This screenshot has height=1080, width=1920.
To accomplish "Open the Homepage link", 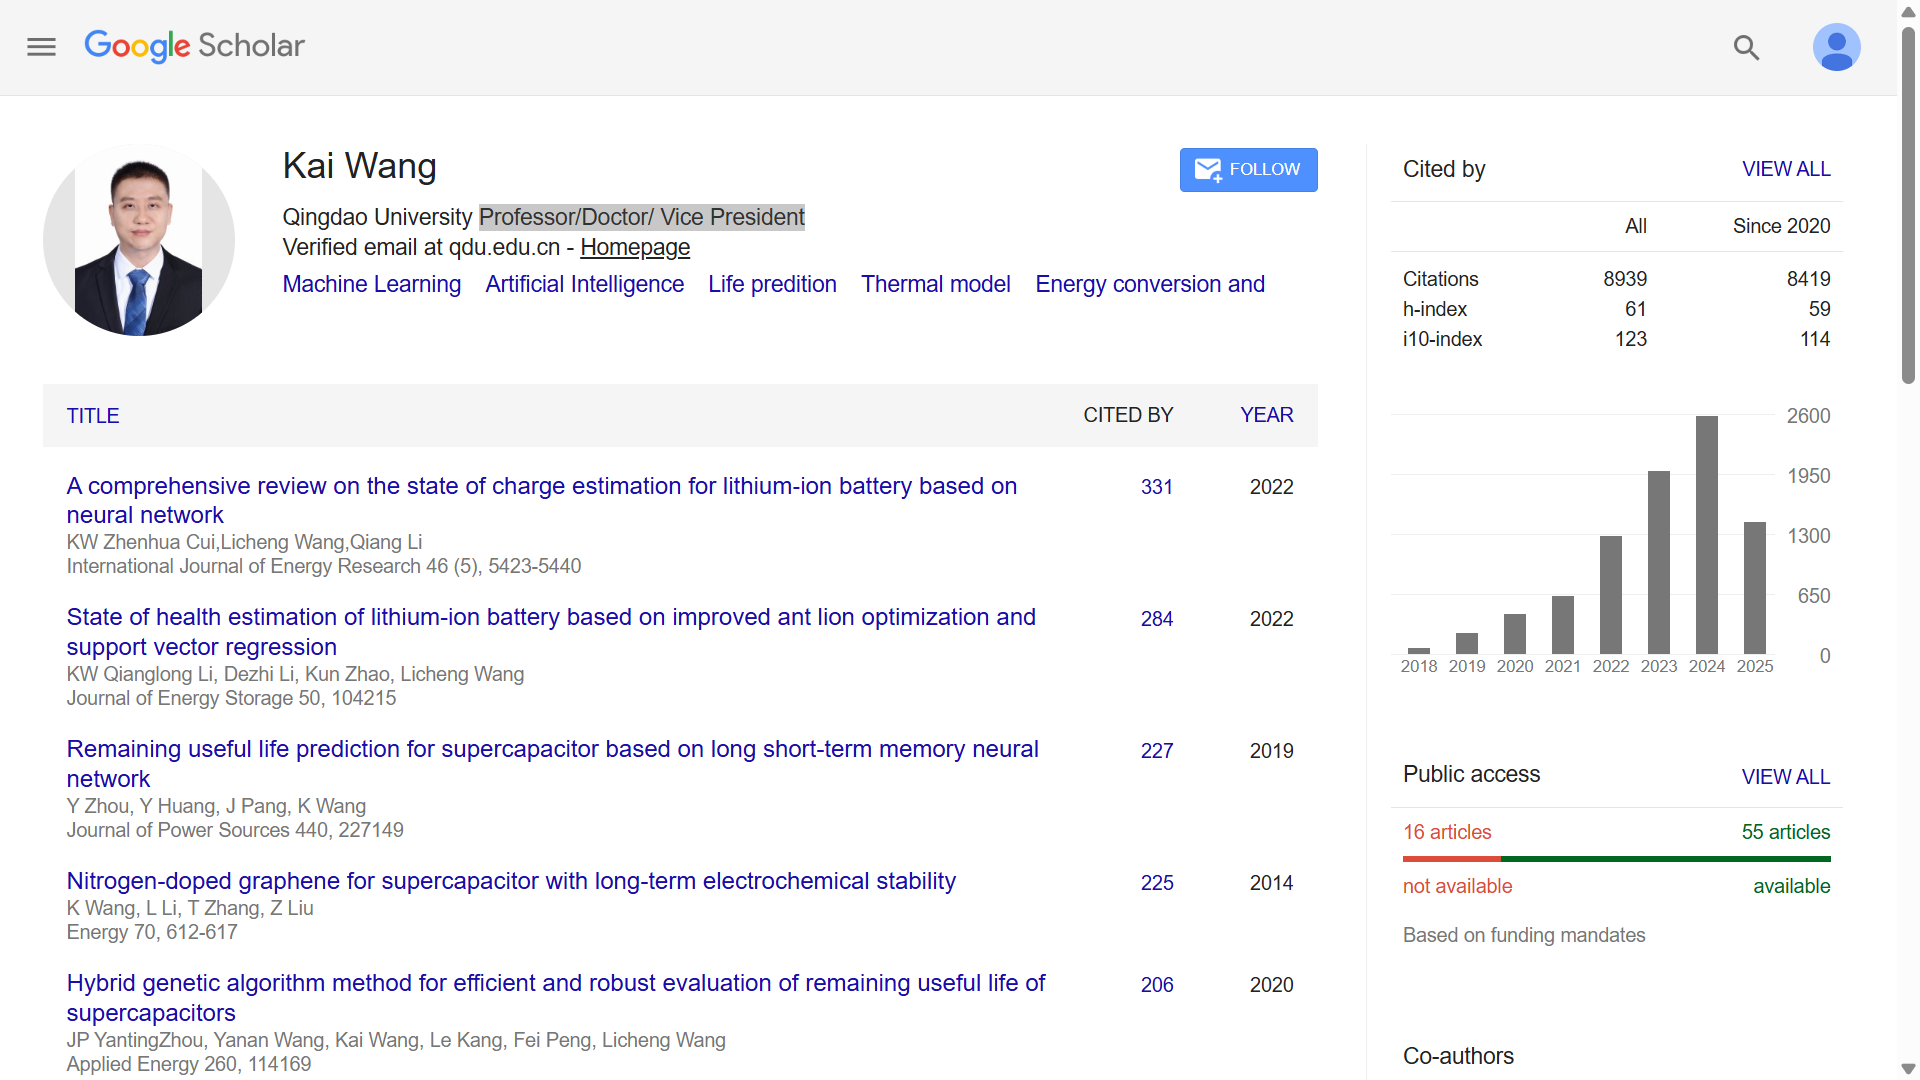I will pos(635,247).
